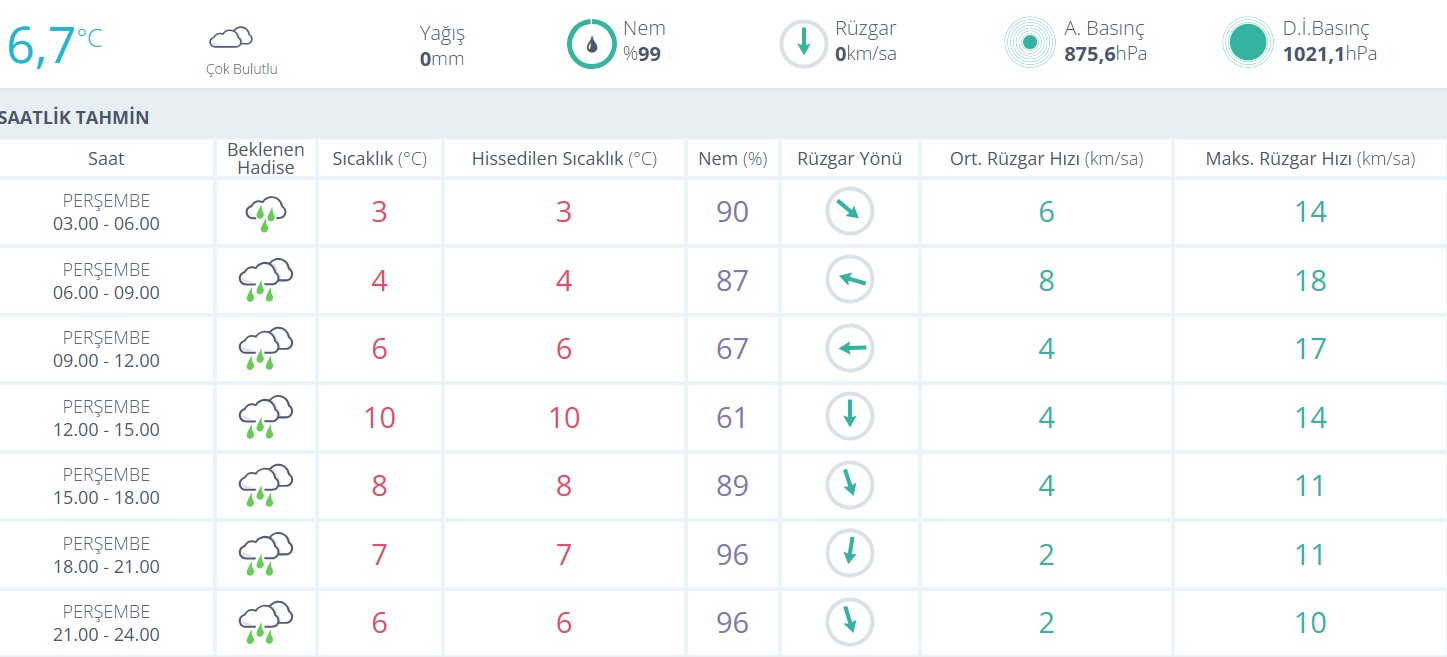This screenshot has width=1447, height=657.
Task: Click the D.İ.Basınç solid circle icon
Action: click(1247, 43)
